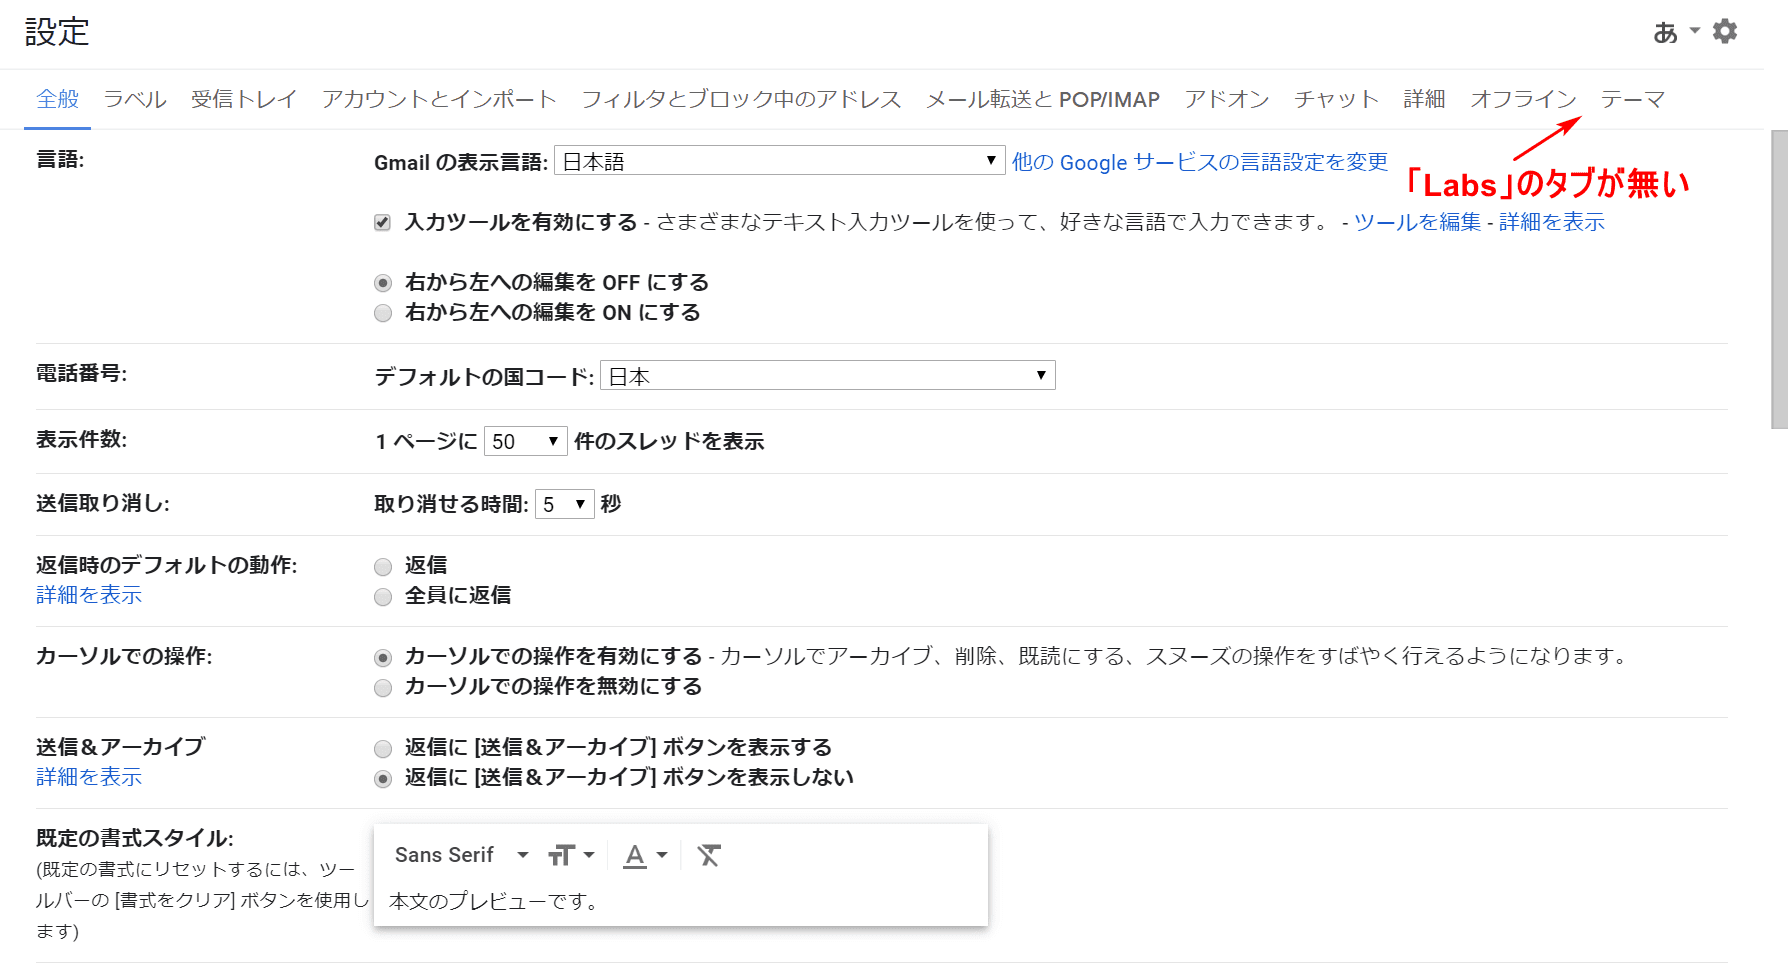The width and height of the screenshot is (1788, 963).
Task: Open the あ input tools button
Action: 1665,32
